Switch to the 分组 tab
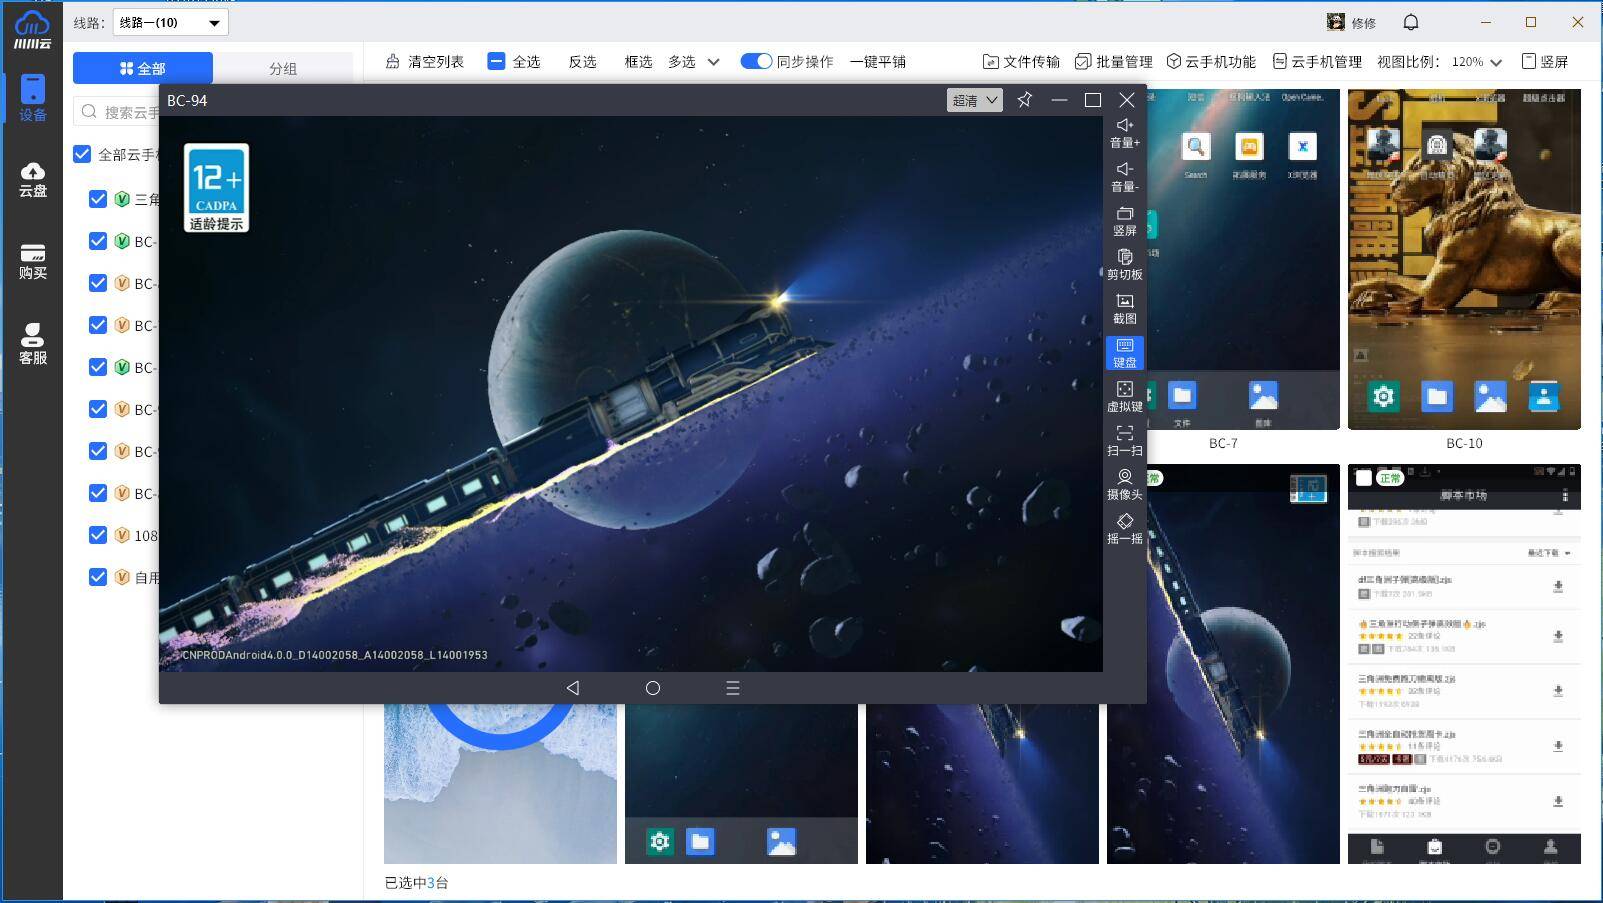Viewport: 1603px width, 903px height. tap(283, 68)
